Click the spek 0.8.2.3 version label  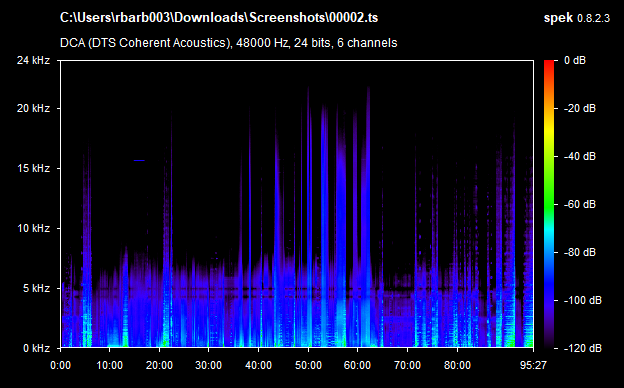click(x=577, y=18)
